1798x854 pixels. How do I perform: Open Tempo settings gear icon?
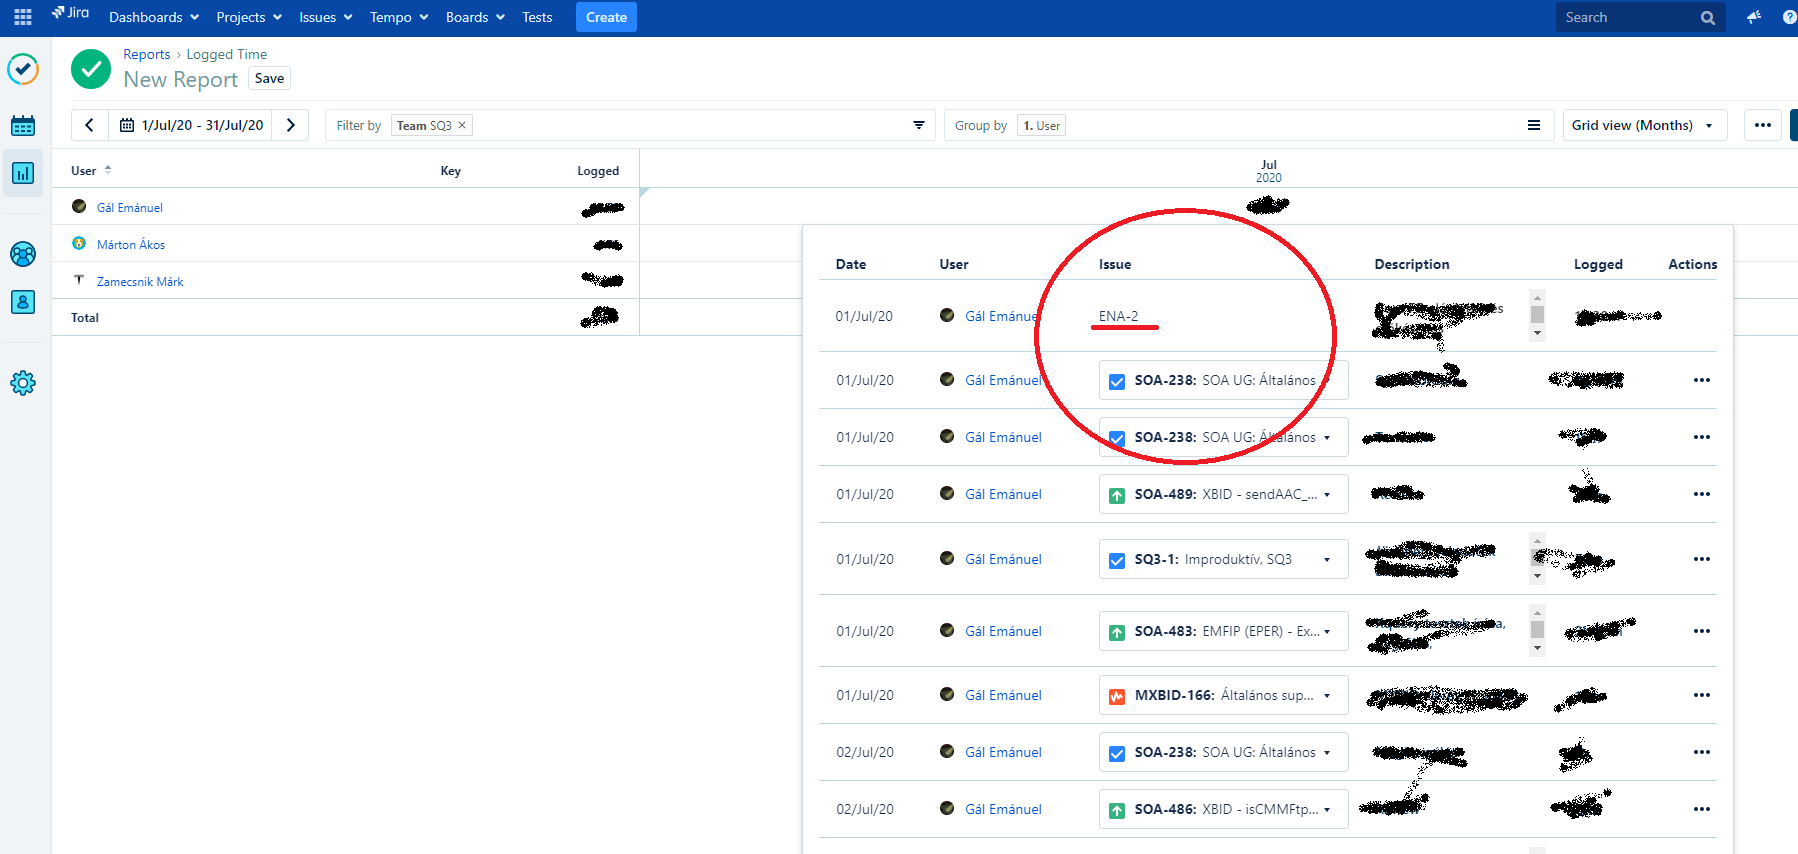(23, 383)
